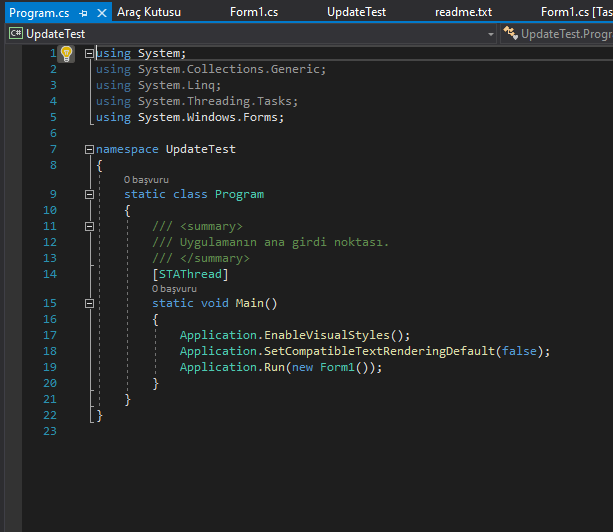Click the 'using System;' first line
The height and width of the screenshot is (532, 613).
tap(141, 53)
